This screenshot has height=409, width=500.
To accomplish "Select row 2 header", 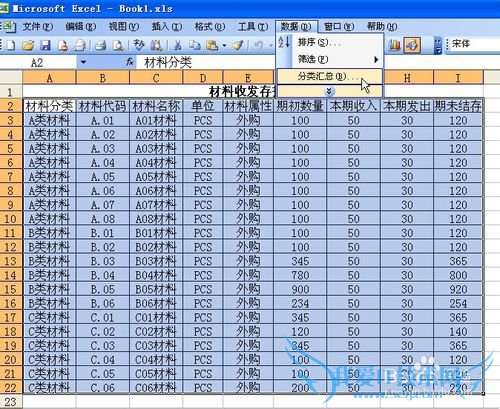I will [x=11, y=106].
